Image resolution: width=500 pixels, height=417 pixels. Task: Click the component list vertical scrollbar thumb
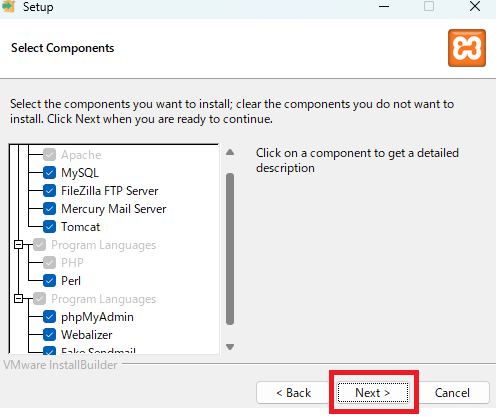(230, 249)
